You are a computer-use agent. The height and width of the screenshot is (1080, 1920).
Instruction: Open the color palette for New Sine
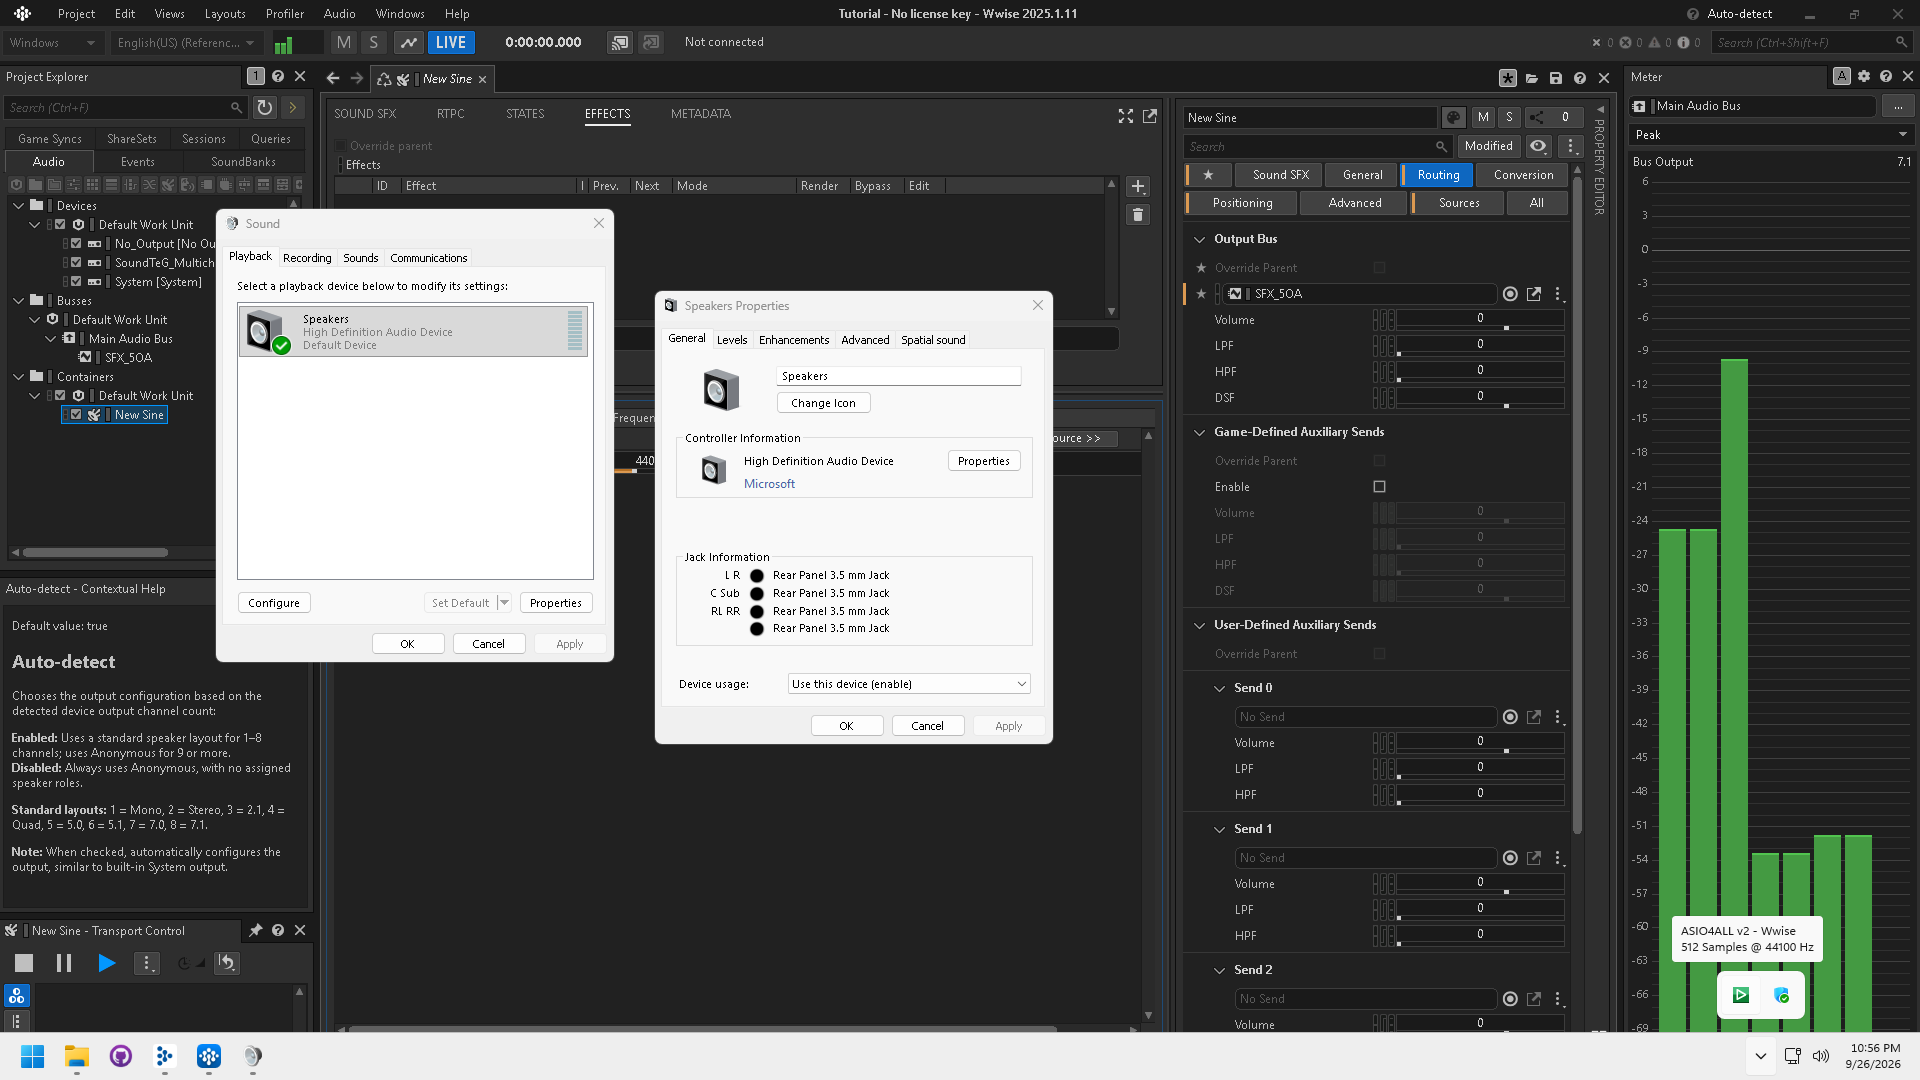[x=1453, y=117]
